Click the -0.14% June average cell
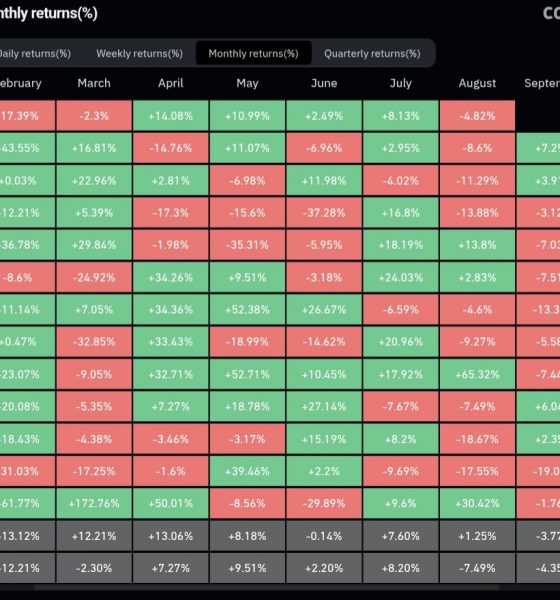The image size is (560, 600). 324,536
